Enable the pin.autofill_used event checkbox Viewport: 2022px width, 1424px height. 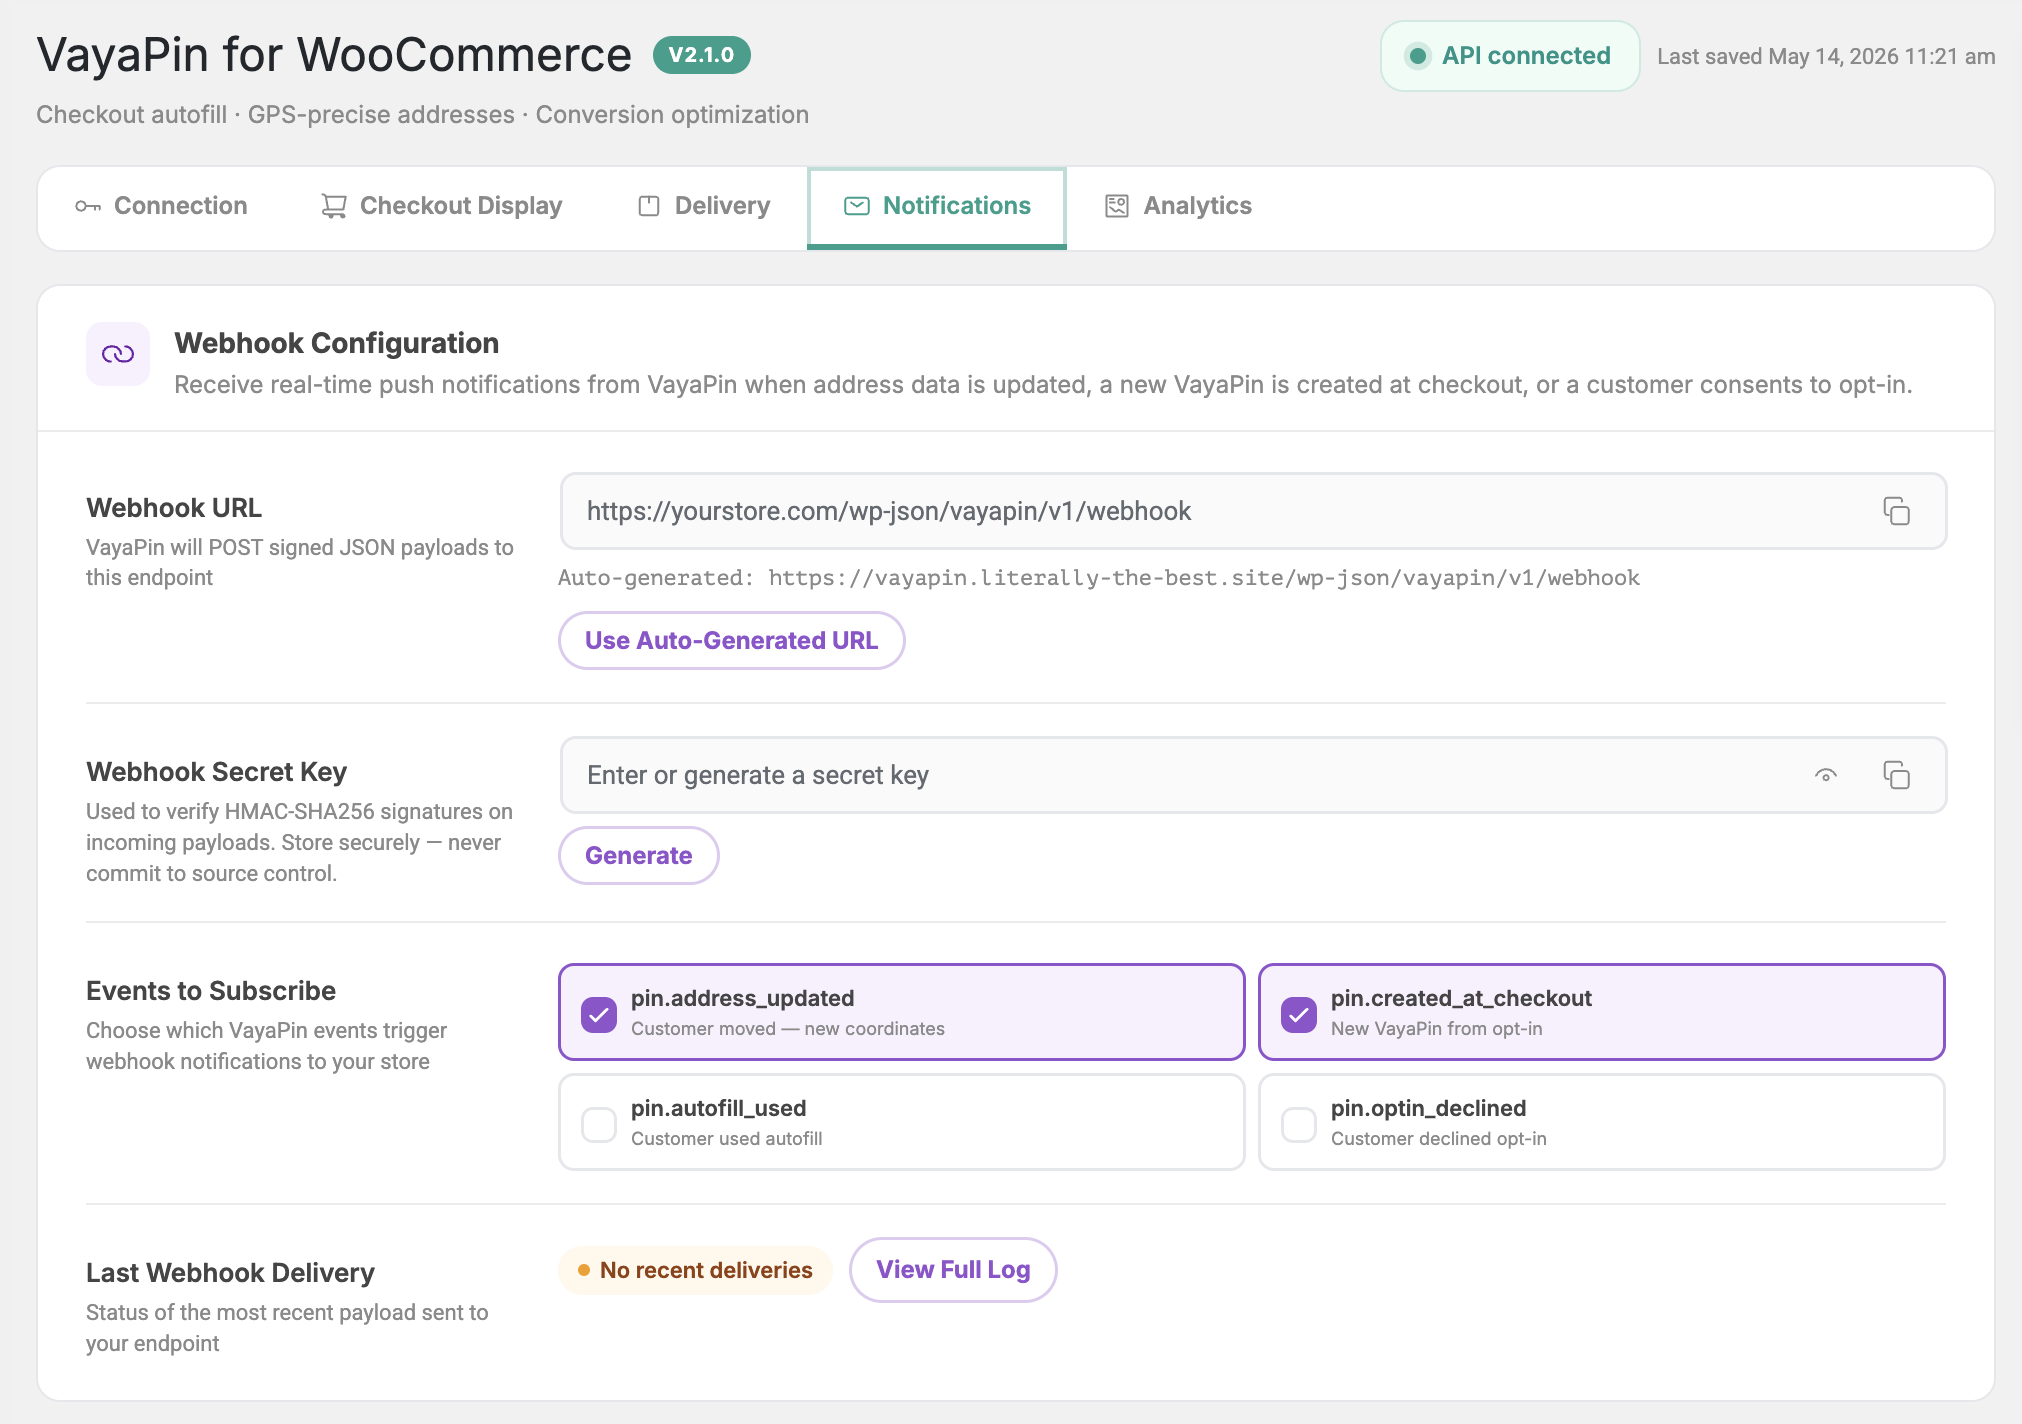click(x=599, y=1124)
